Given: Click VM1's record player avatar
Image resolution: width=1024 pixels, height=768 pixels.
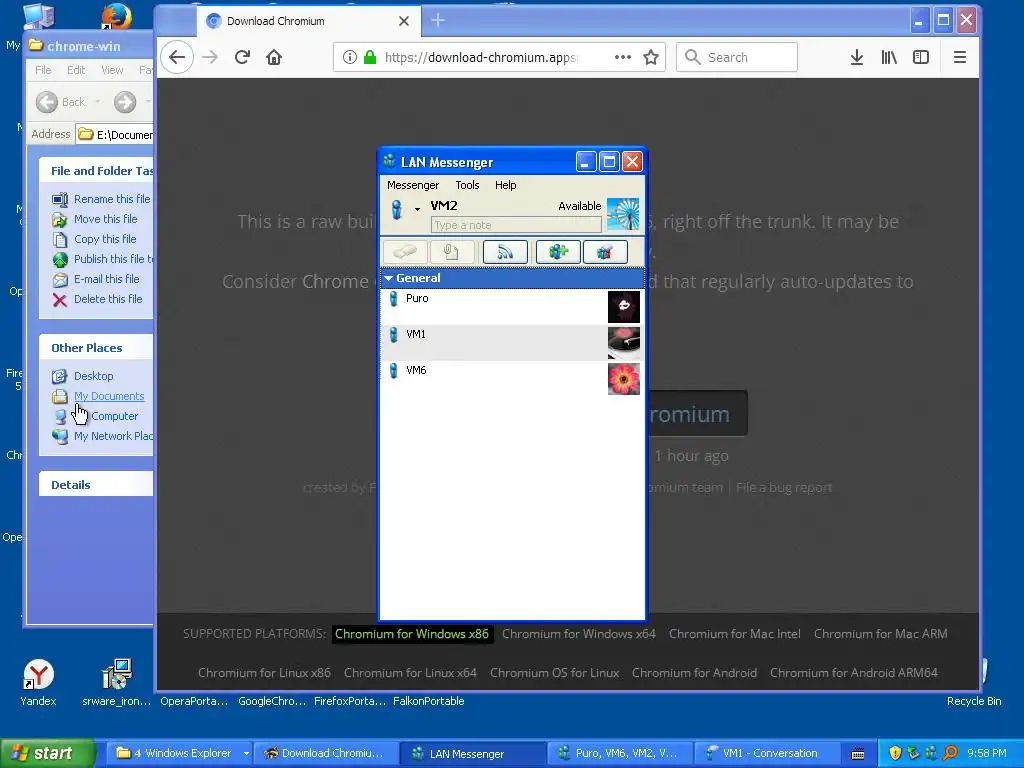Looking at the screenshot, I should pos(624,343).
